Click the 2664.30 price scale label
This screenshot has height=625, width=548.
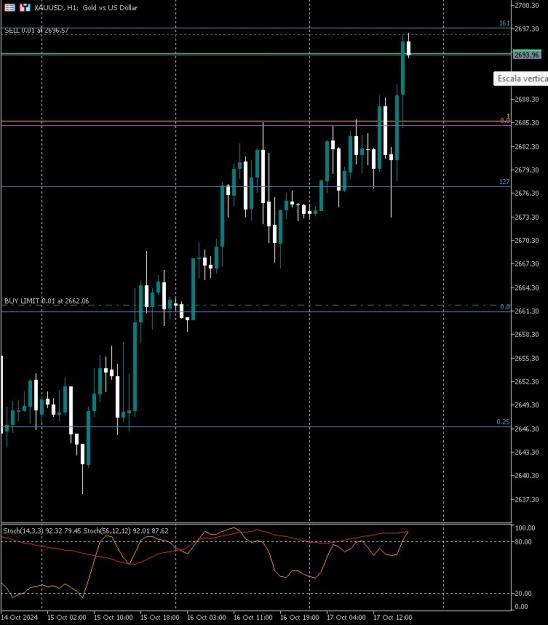(527, 287)
